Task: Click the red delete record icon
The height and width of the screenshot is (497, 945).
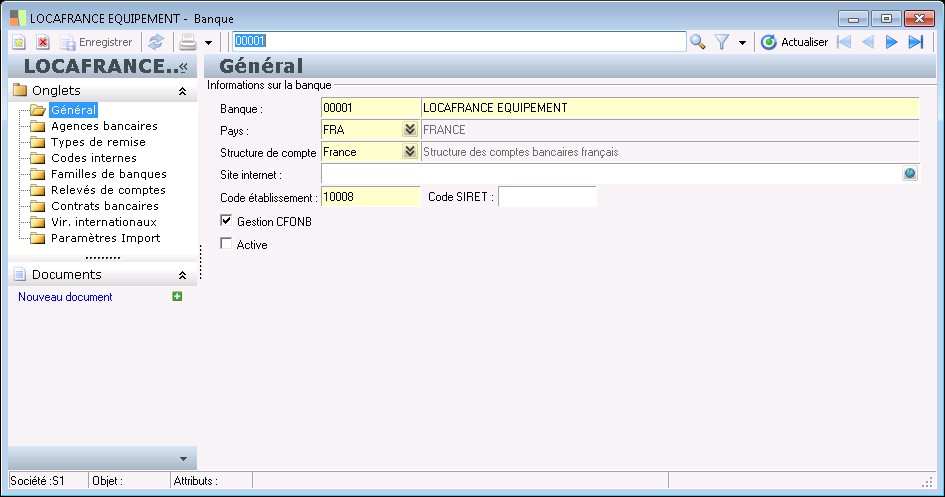Action: tap(43, 42)
